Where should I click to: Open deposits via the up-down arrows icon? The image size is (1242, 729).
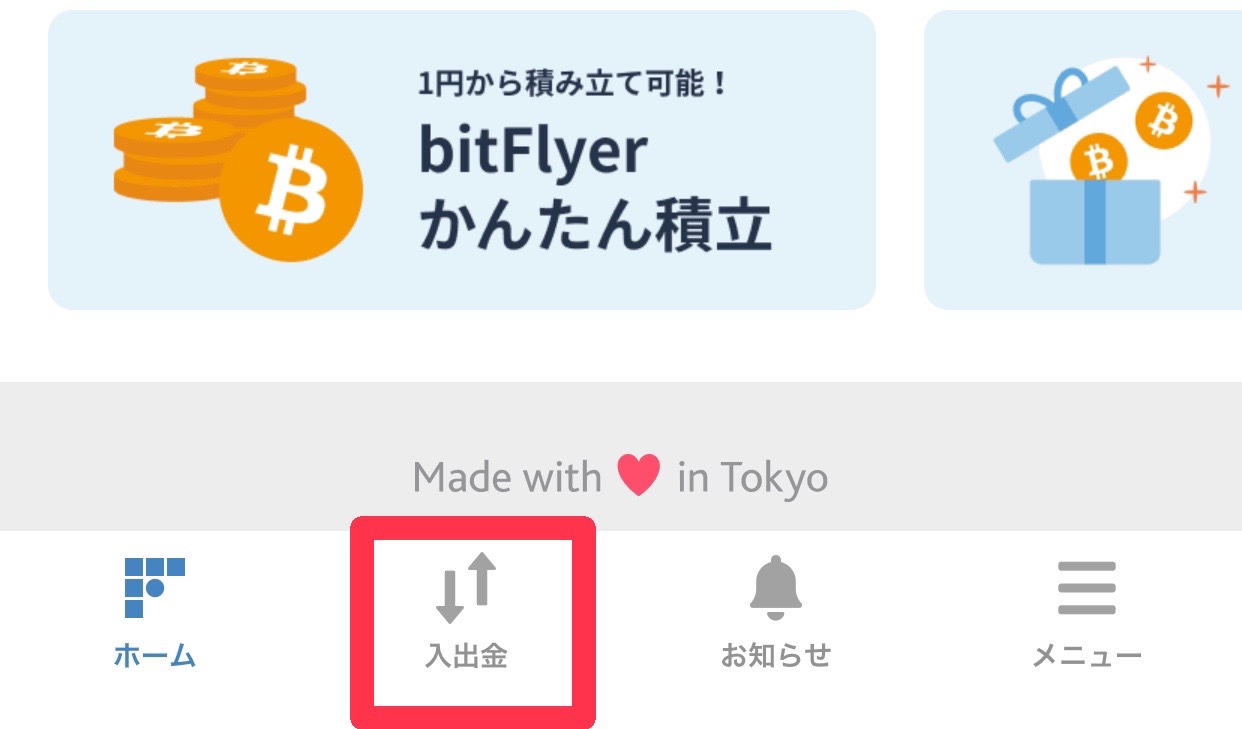(x=466, y=587)
